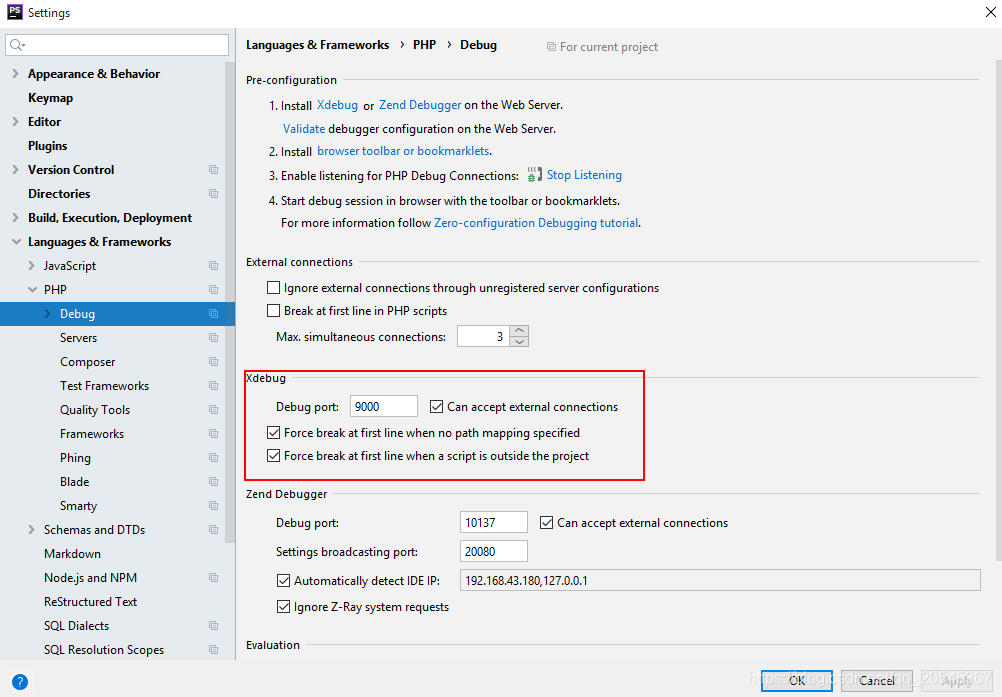
Task: Click Settings broadcasting port field
Action: (x=493, y=551)
